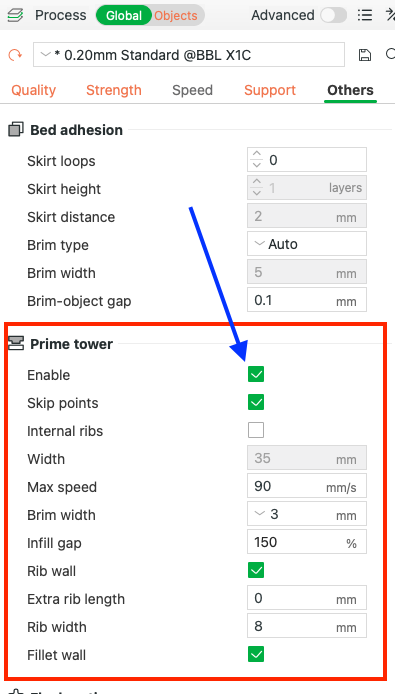Disable the prime tower Enable checkbox
The height and width of the screenshot is (694, 395).
pos(256,374)
